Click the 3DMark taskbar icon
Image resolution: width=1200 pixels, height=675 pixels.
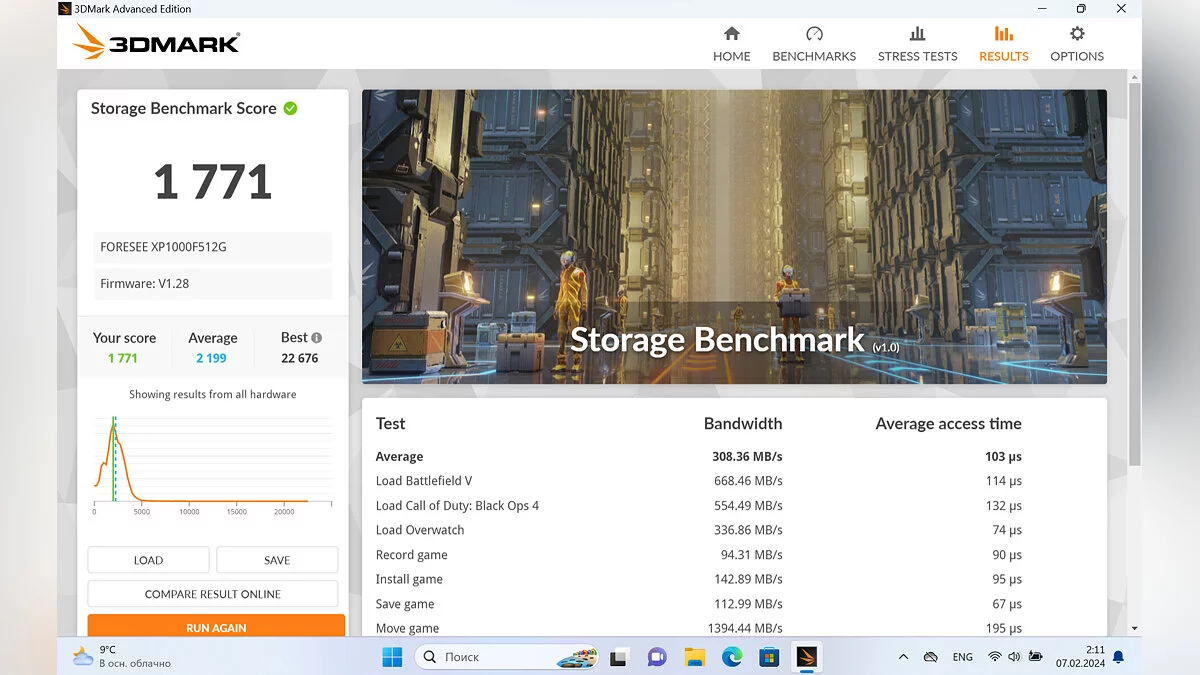coord(806,657)
